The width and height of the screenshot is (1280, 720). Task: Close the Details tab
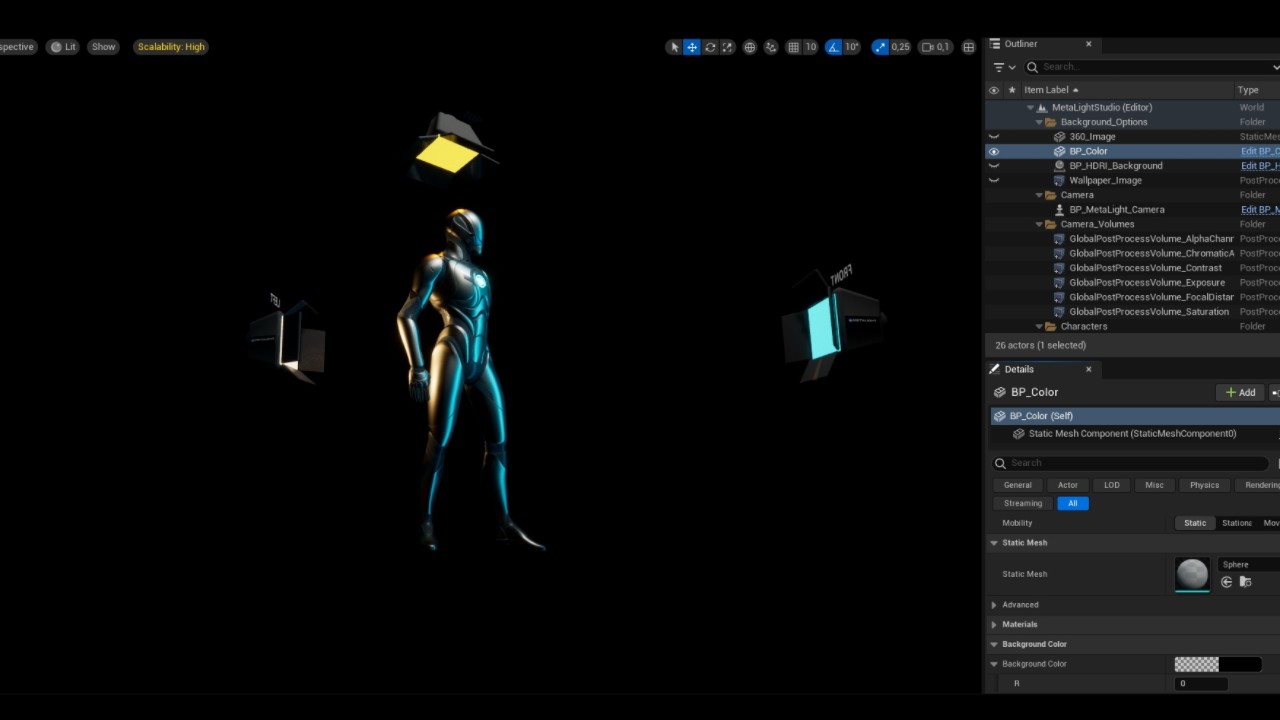(1089, 369)
